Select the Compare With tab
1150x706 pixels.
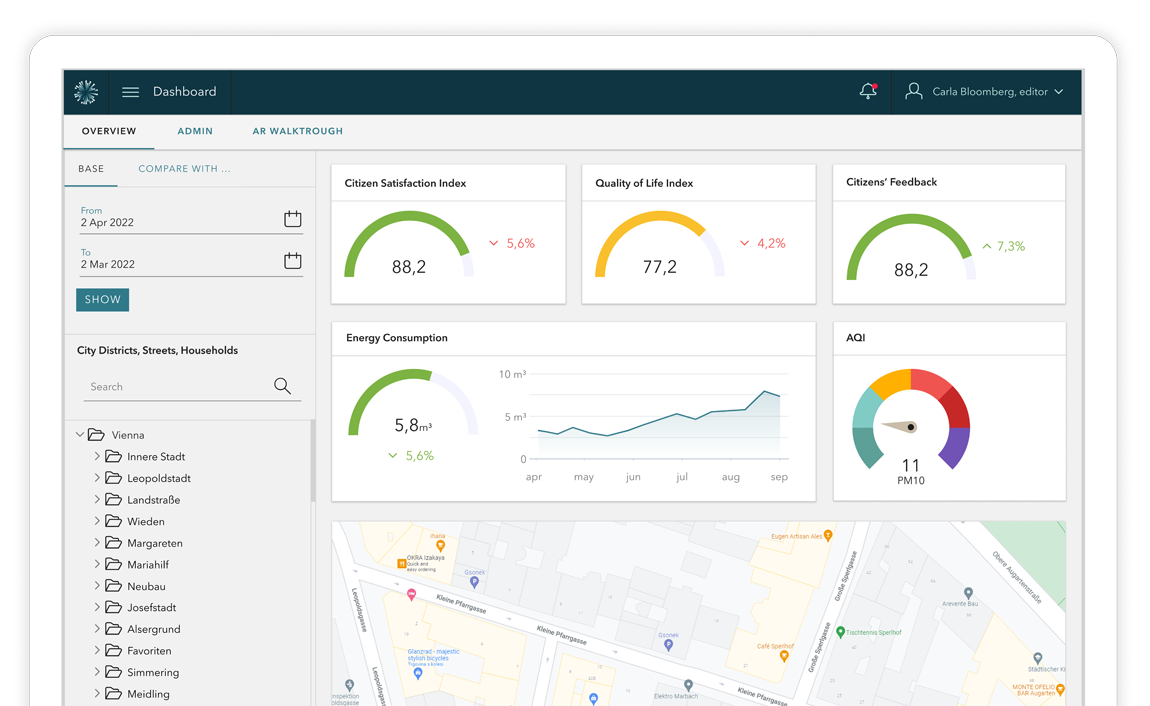pyautogui.click(x=184, y=169)
